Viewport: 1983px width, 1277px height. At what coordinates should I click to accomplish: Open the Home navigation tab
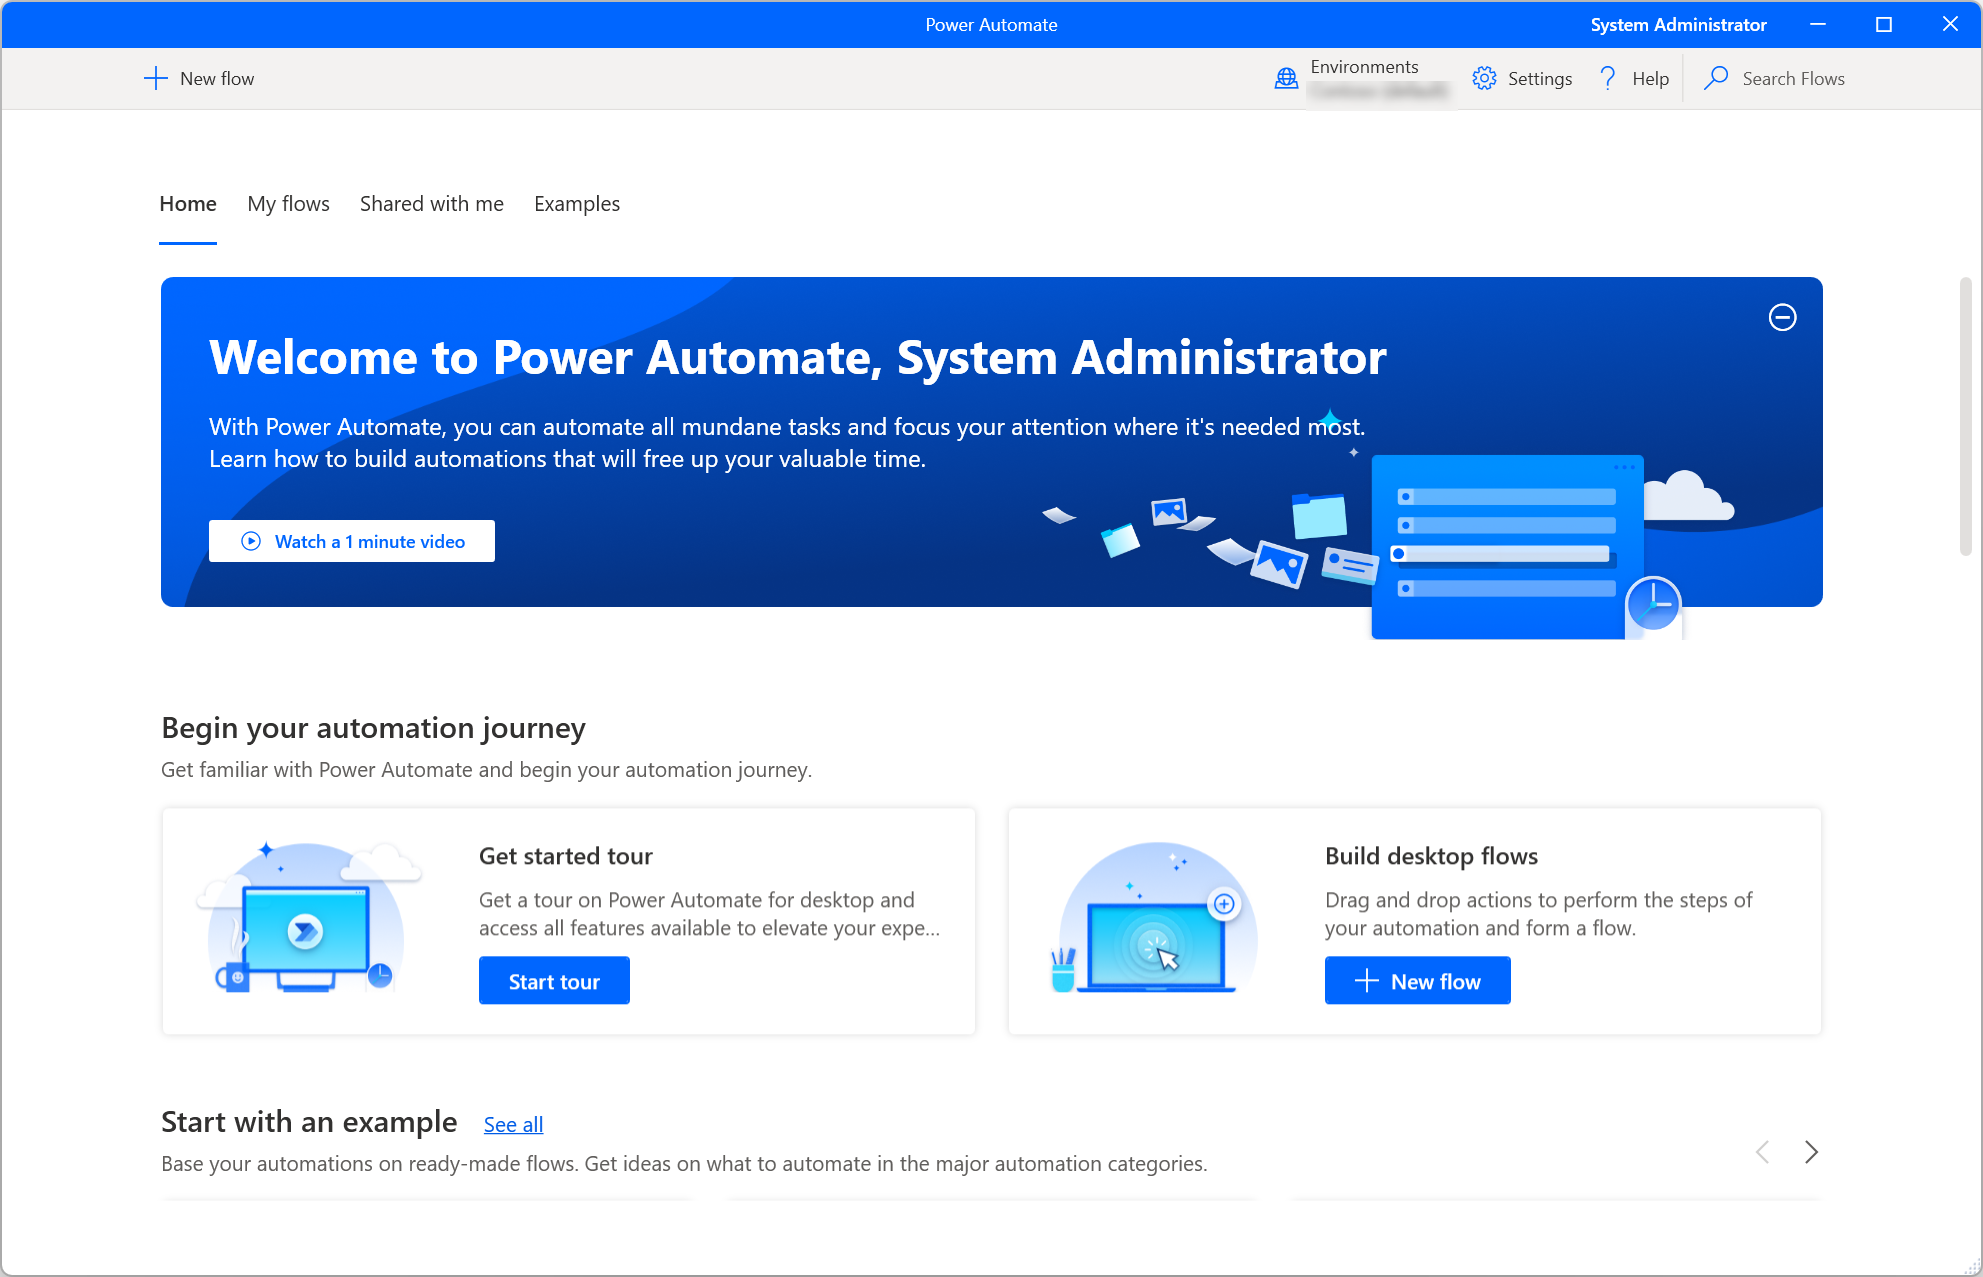pyautogui.click(x=186, y=204)
